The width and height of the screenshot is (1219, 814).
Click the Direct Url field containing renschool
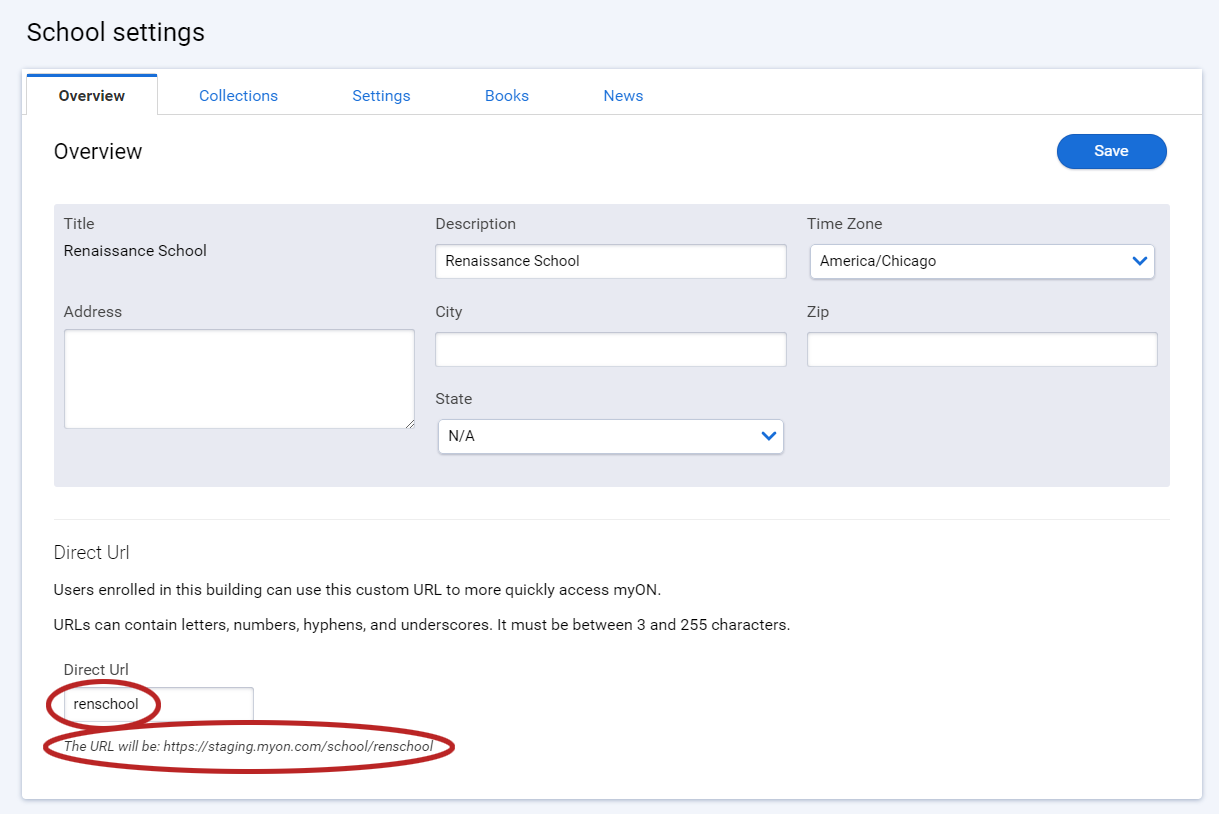pos(158,704)
